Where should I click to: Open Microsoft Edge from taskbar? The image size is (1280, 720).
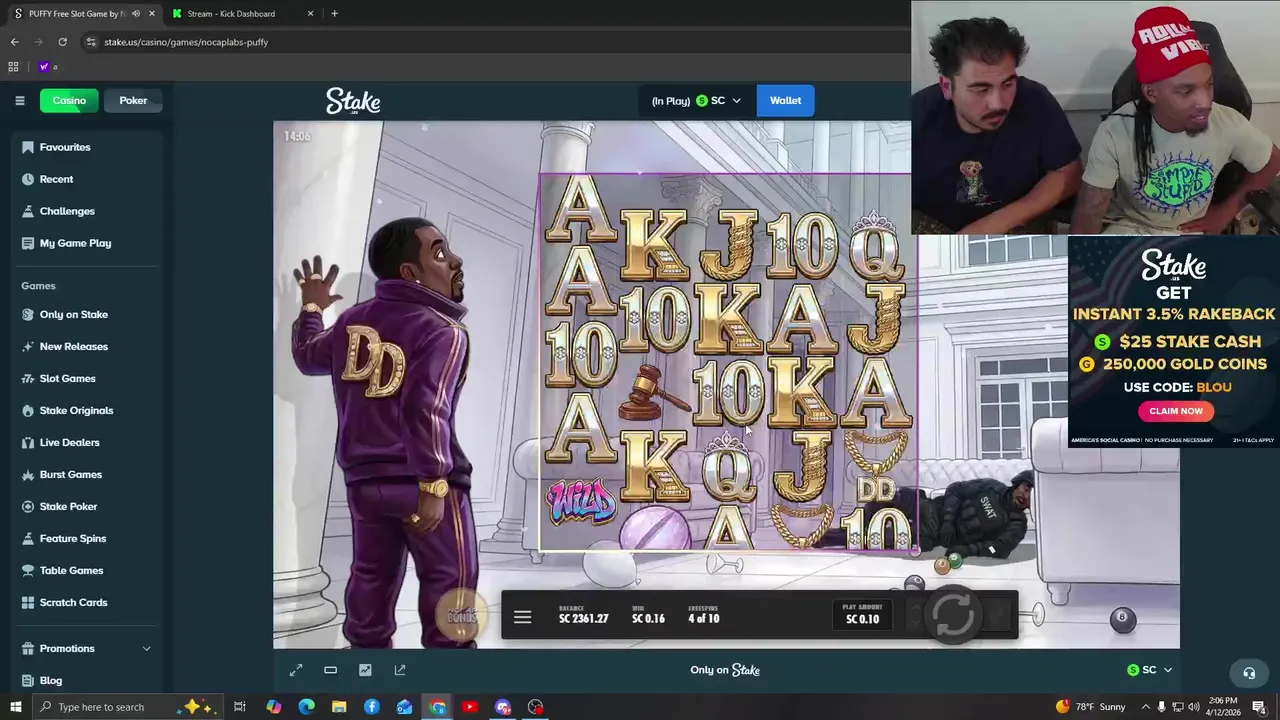point(306,707)
